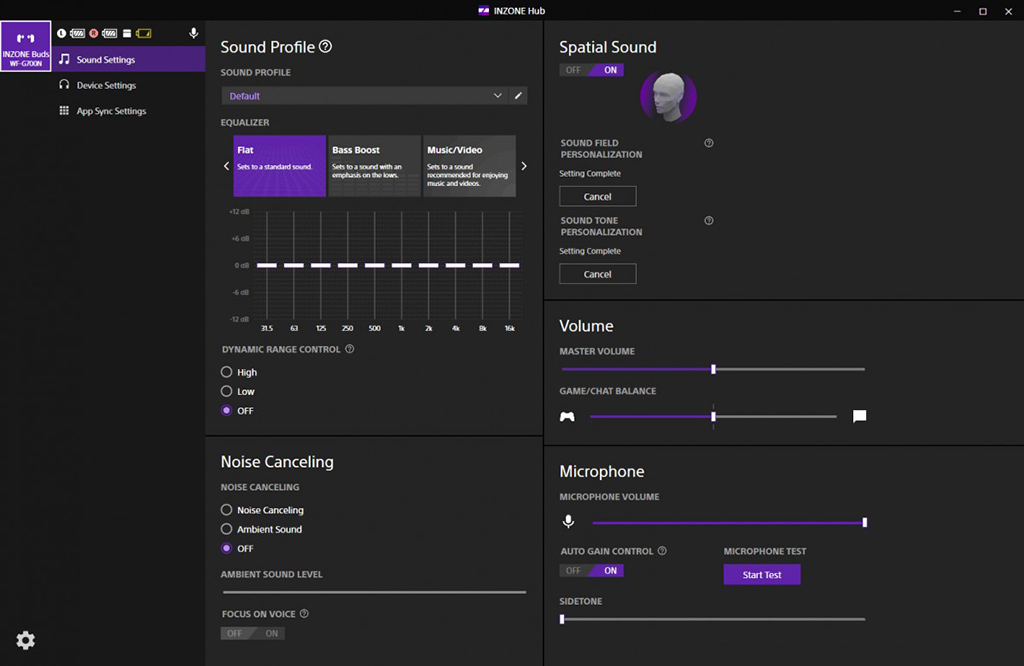Toggle the Spatial Sound OFF/ON switch
Screen dimensions: 1024x666
coord(592,70)
